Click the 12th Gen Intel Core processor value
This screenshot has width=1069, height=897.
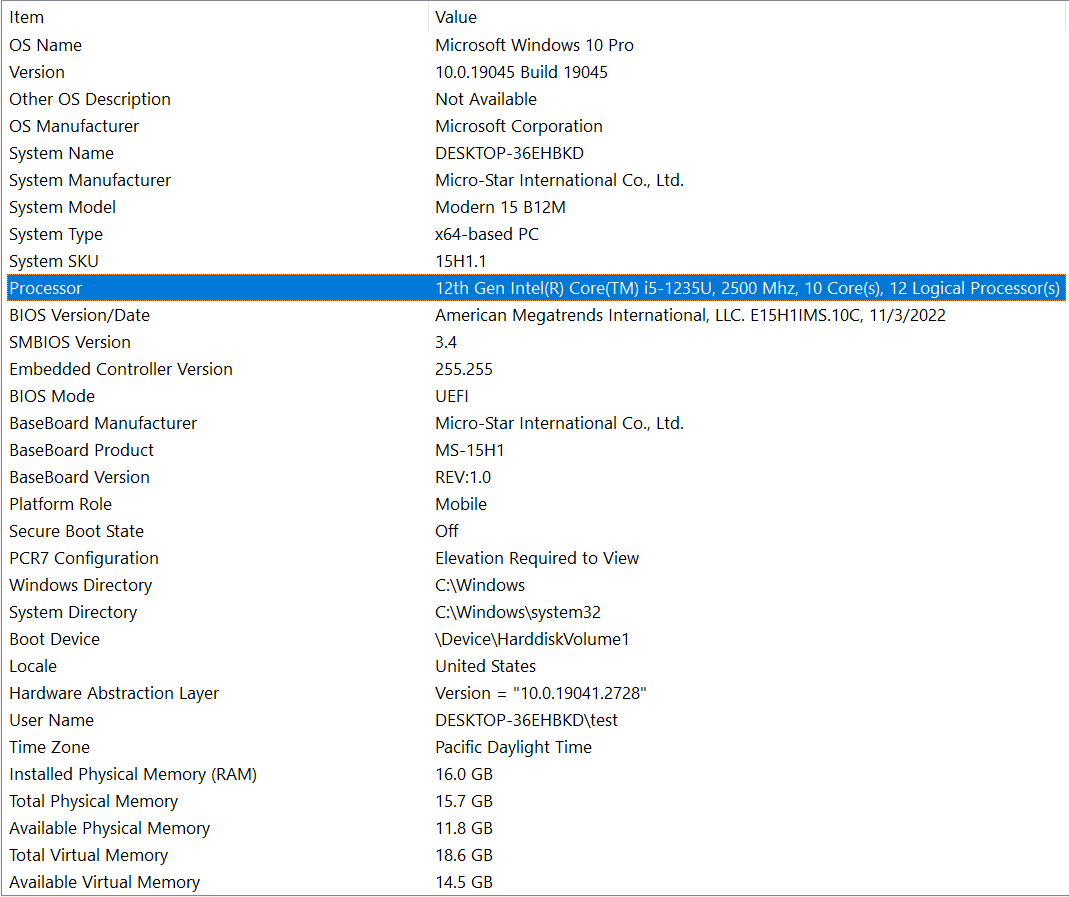(x=747, y=288)
